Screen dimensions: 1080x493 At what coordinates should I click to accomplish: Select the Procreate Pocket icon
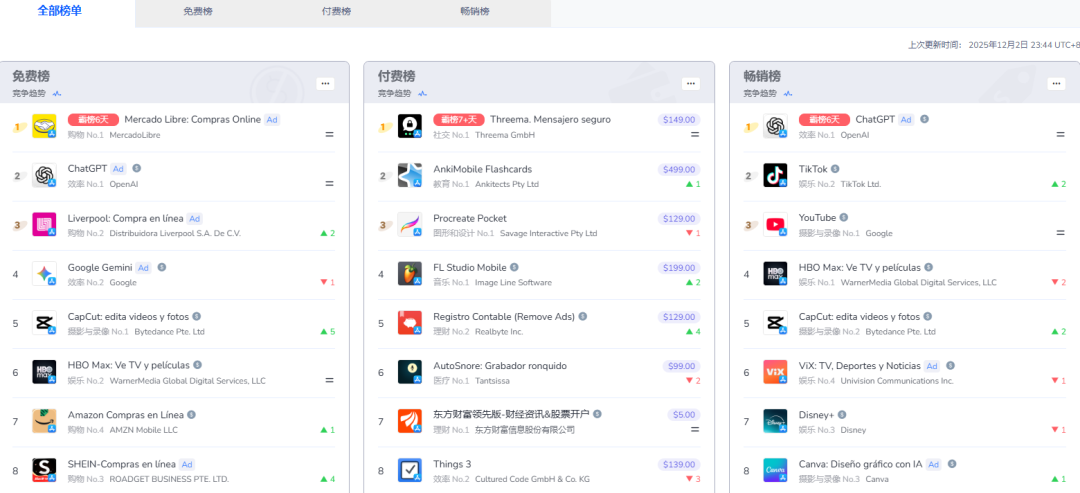click(410, 224)
